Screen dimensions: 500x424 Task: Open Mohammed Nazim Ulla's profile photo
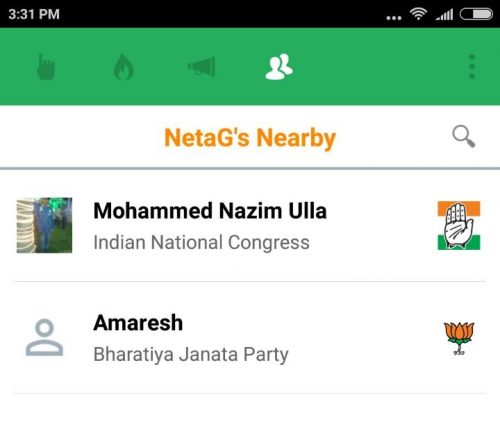click(x=44, y=225)
